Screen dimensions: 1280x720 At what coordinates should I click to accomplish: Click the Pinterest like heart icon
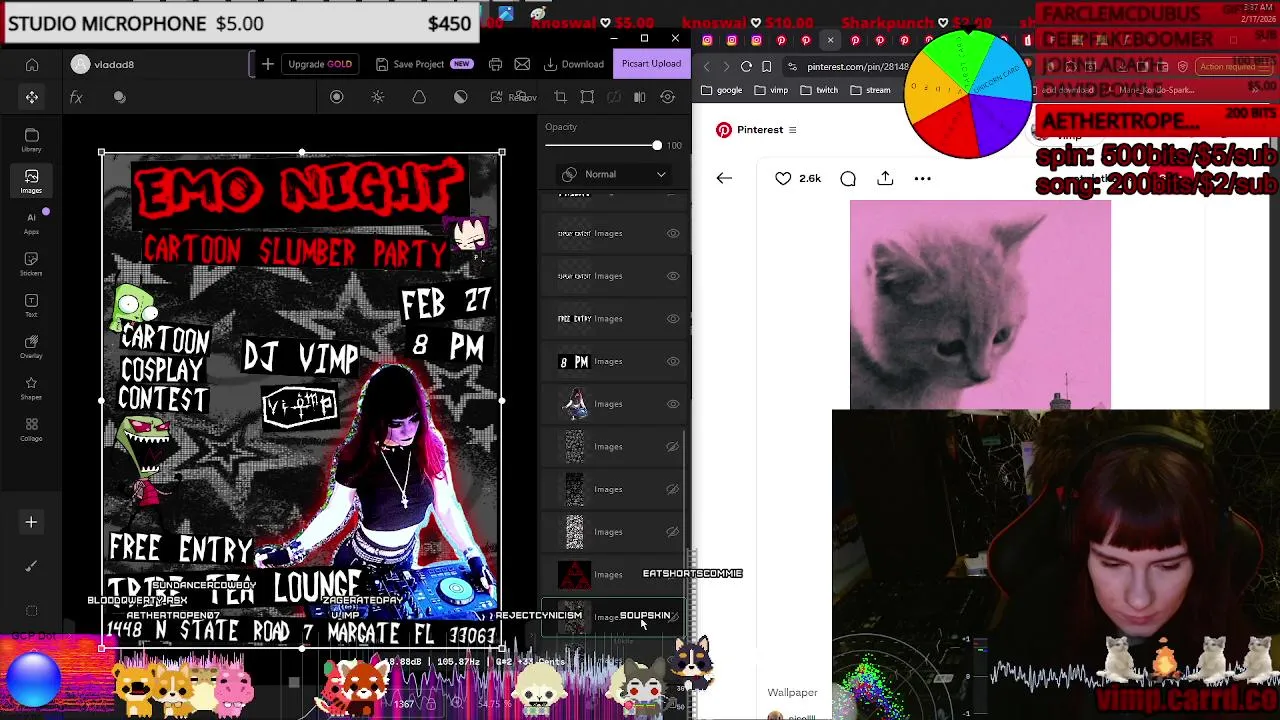click(783, 178)
